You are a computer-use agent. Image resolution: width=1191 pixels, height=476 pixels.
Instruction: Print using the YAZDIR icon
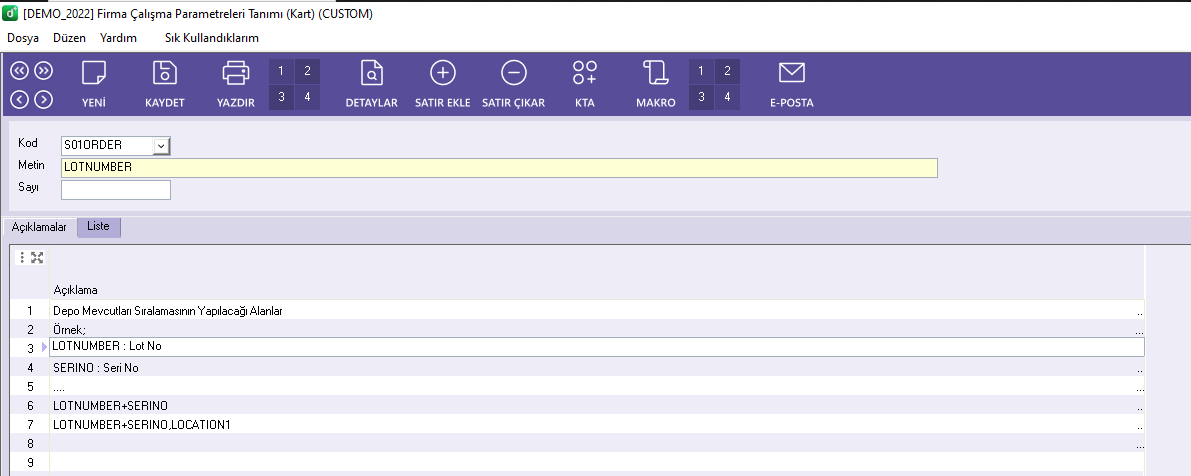pos(235,74)
